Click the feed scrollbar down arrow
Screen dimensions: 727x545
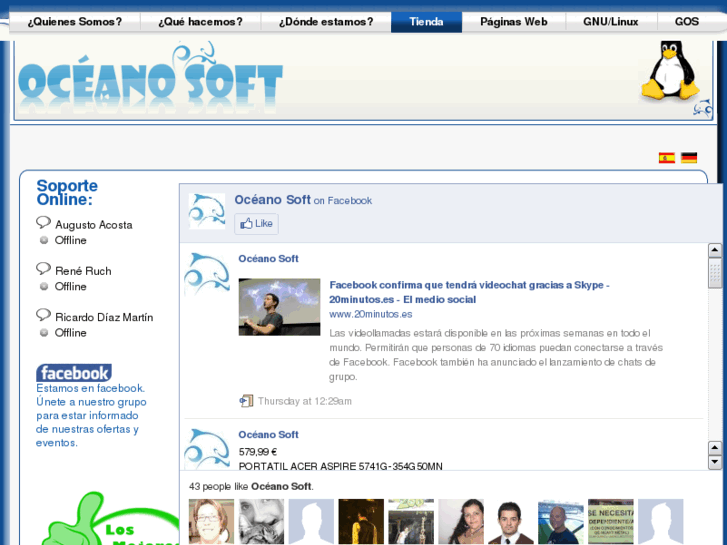[714, 462]
